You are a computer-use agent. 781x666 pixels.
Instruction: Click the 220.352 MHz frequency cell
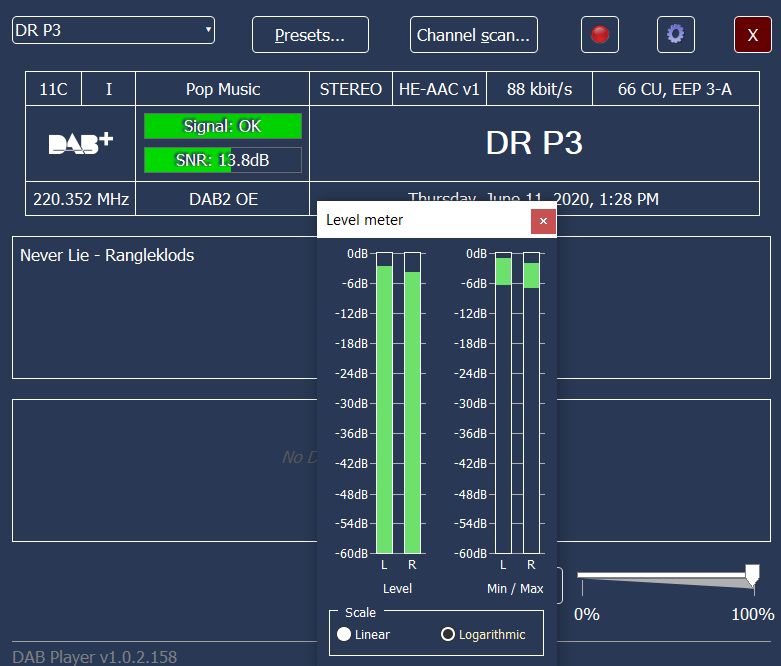point(80,199)
